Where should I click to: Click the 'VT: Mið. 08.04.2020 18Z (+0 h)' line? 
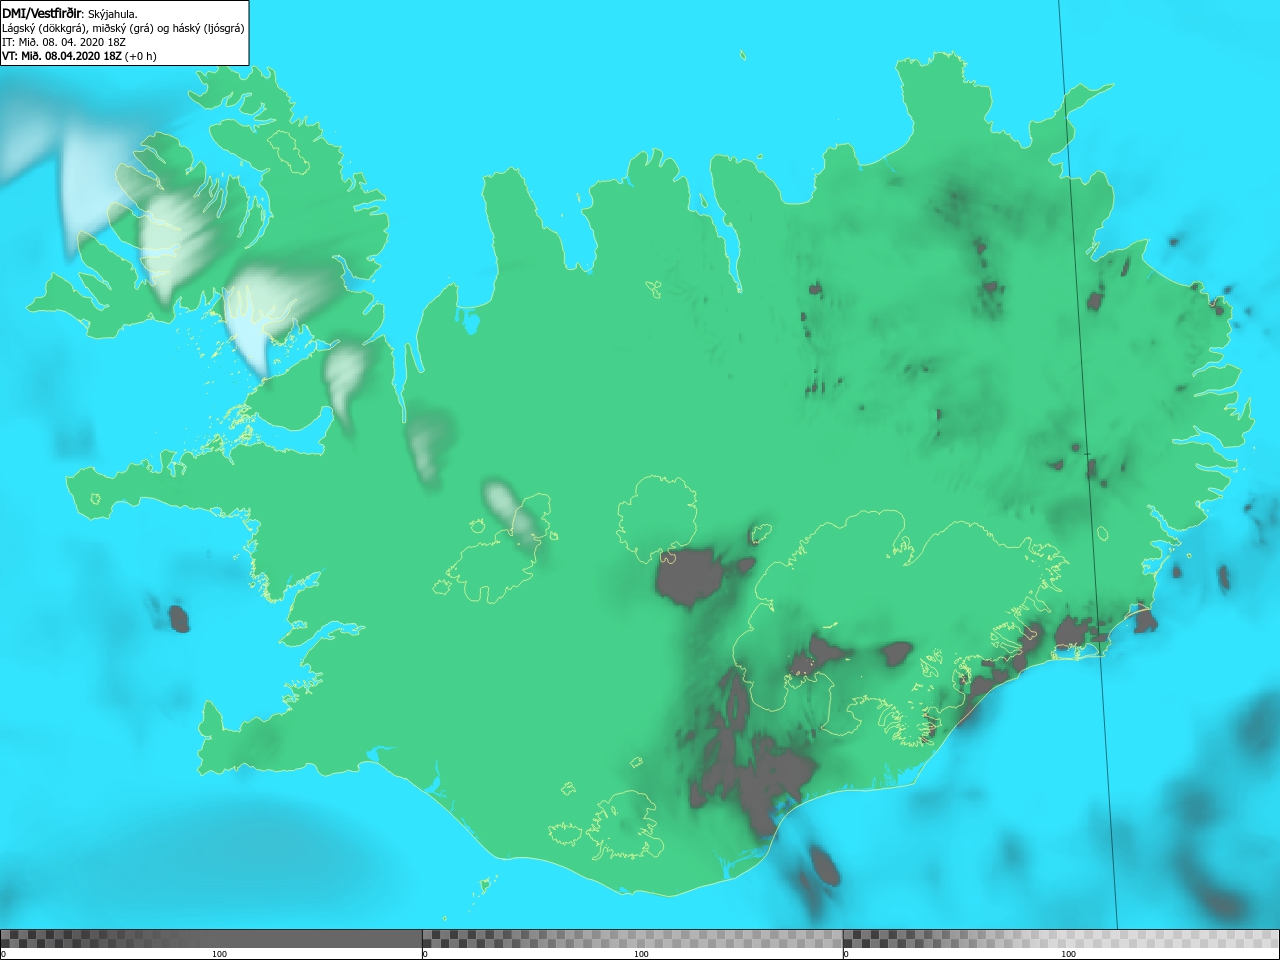coord(79,56)
